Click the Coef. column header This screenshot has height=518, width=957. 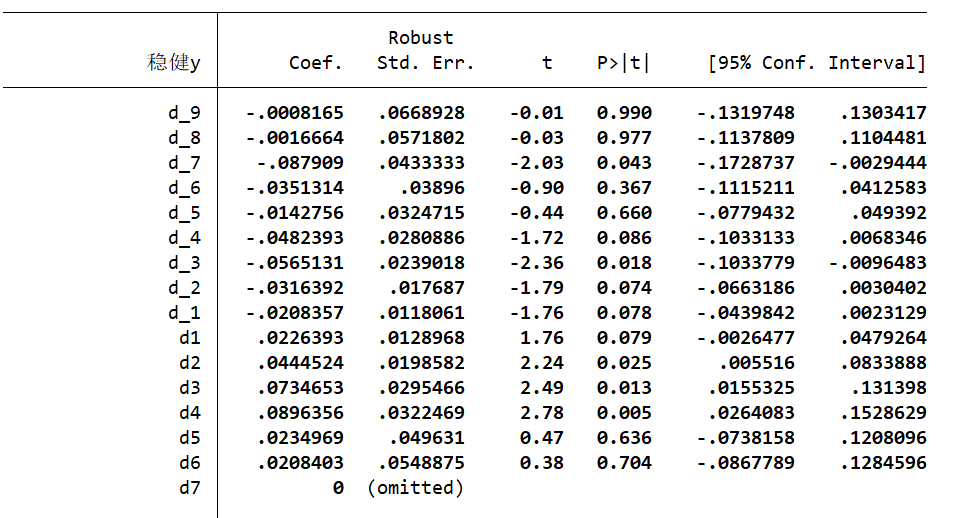point(315,63)
